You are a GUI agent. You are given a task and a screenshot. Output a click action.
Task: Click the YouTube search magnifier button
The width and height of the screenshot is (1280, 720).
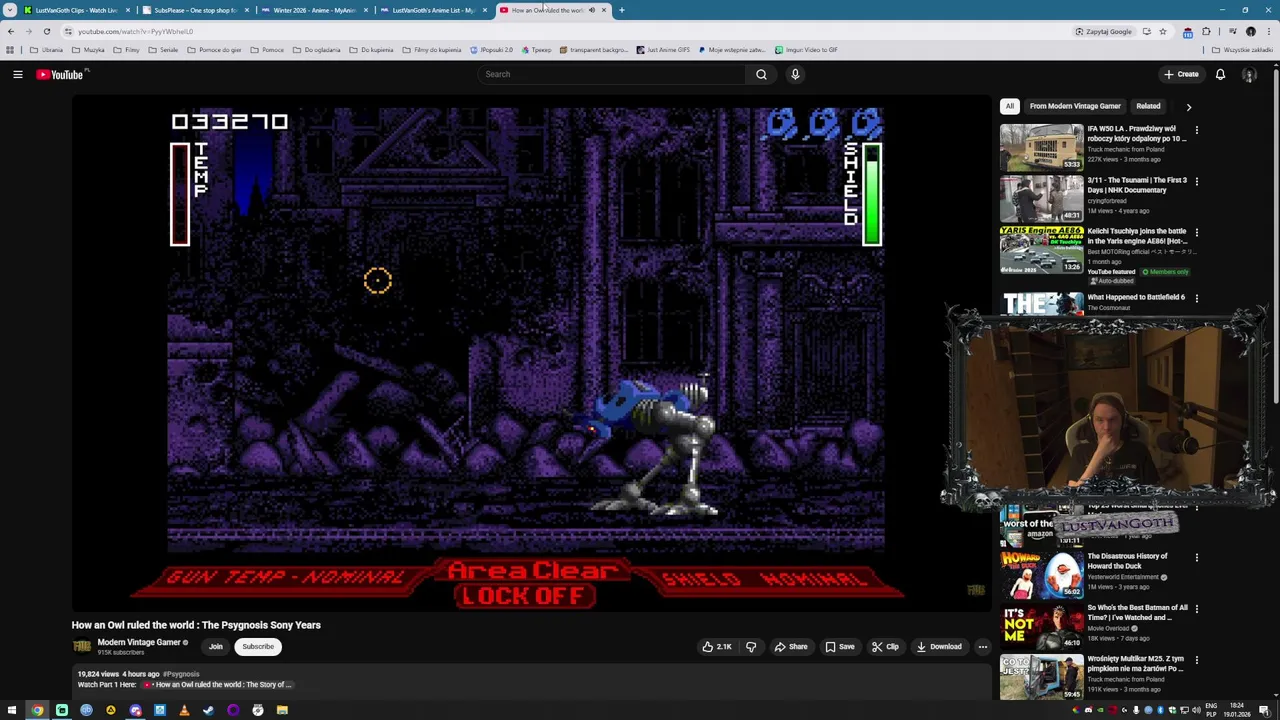pyautogui.click(x=761, y=74)
